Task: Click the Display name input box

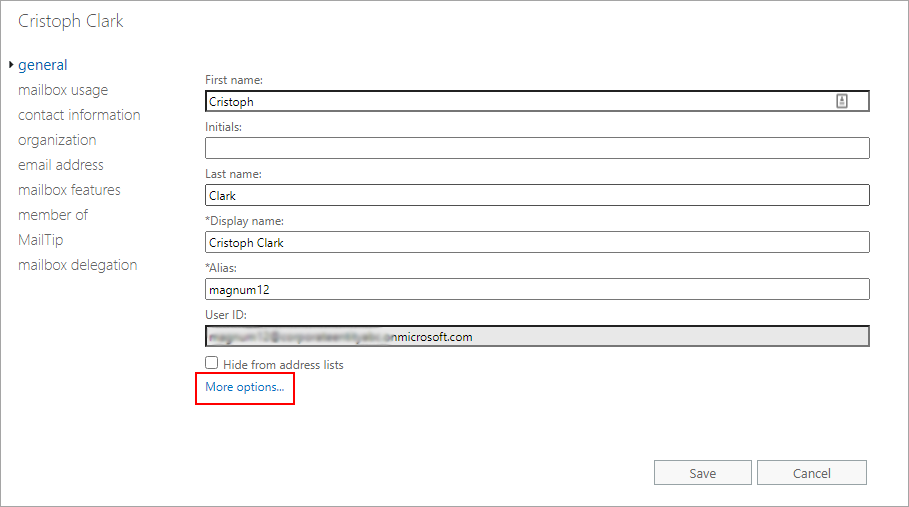Action: tap(537, 242)
